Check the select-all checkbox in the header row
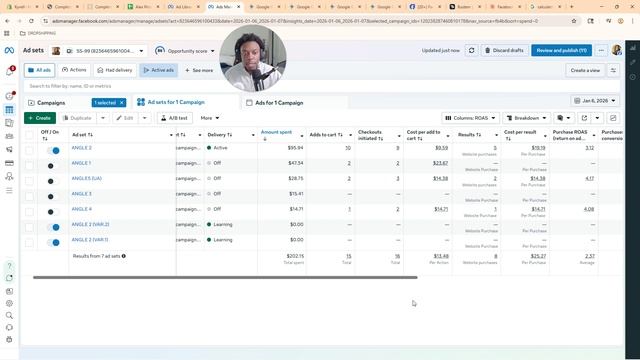 (29, 135)
